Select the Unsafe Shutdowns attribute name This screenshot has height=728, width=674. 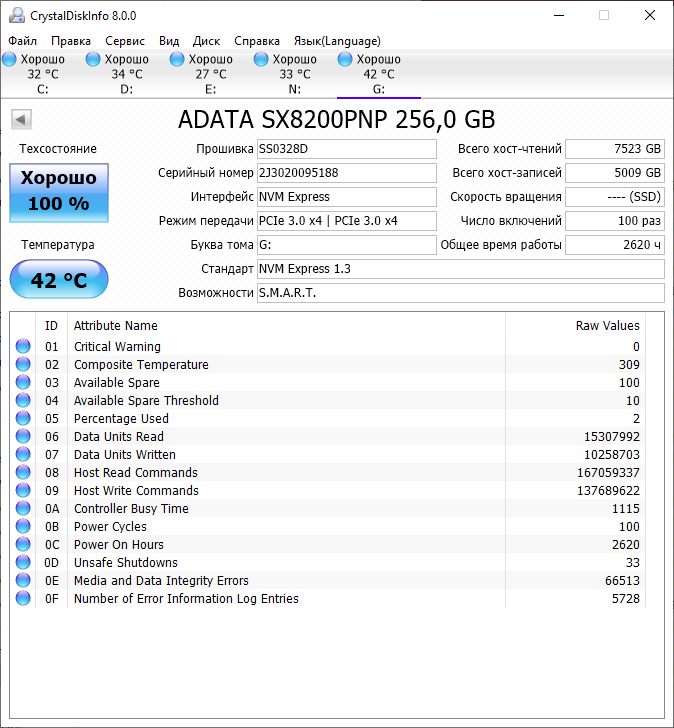(x=126, y=562)
